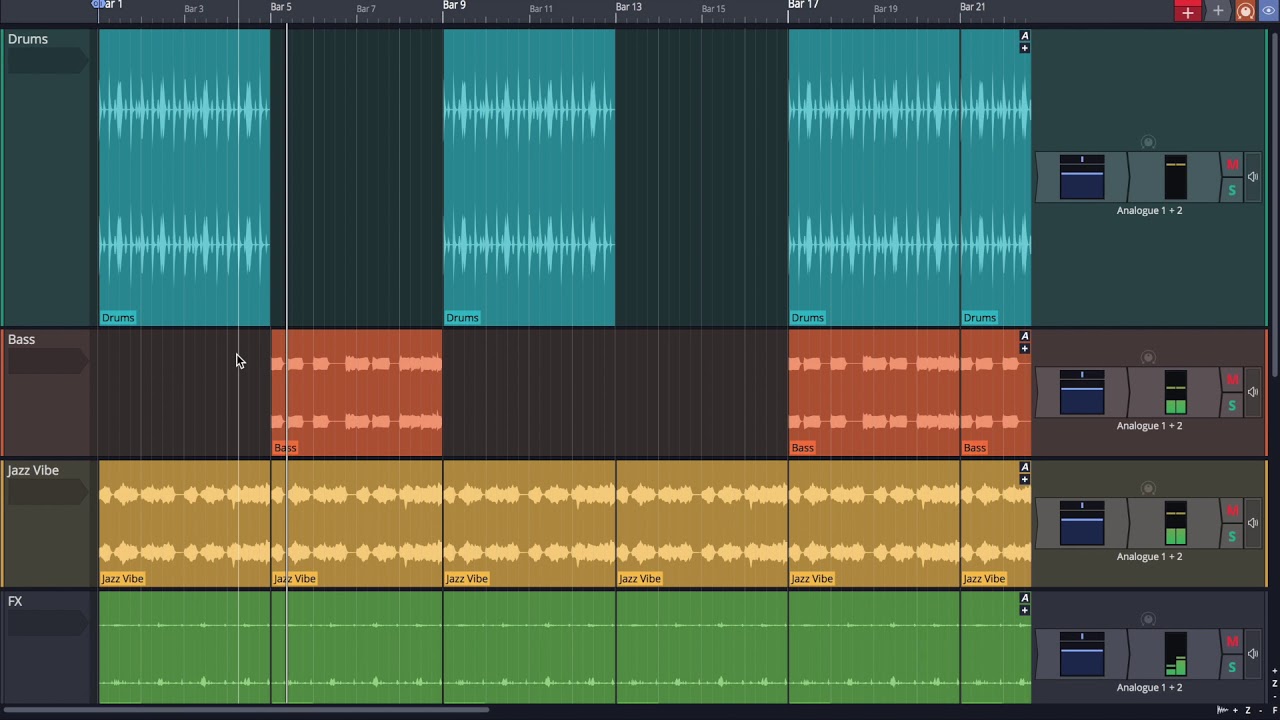The width and height of the screenshot is (1280, 720).
Task: Select the Drums clip starting at Bar 1
Action: click(x=184, y=177)
